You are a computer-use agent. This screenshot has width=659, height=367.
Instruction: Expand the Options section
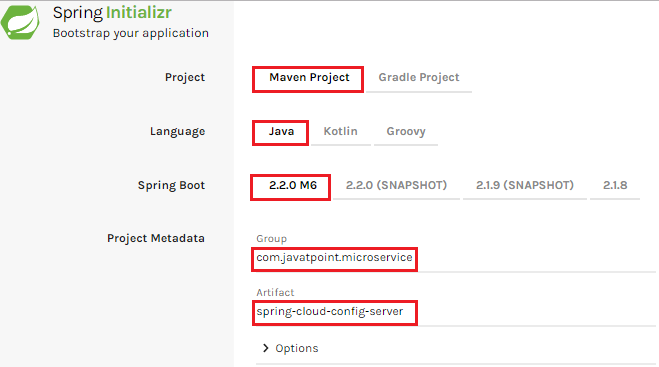pos(296,348)
